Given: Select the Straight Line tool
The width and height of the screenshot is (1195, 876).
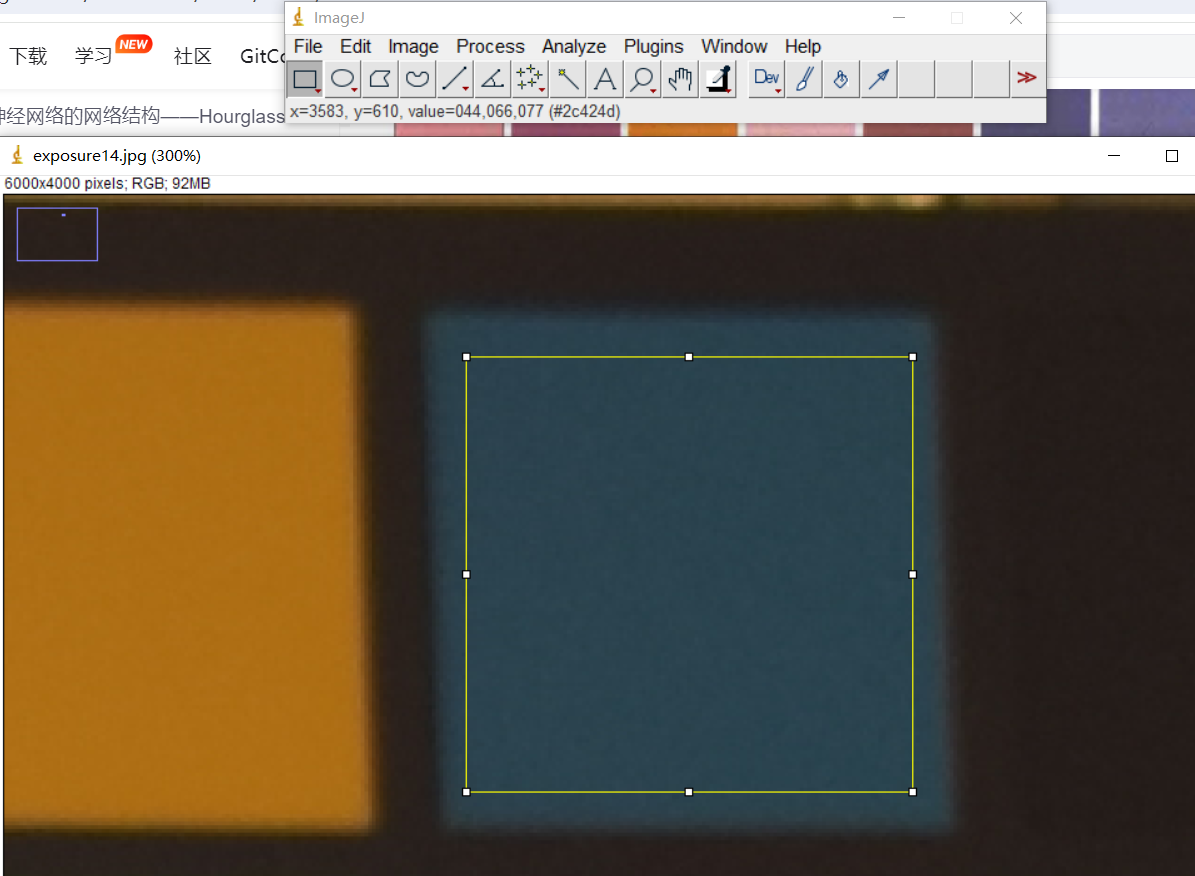Looking at the screenshot, I should pos(455,79).
